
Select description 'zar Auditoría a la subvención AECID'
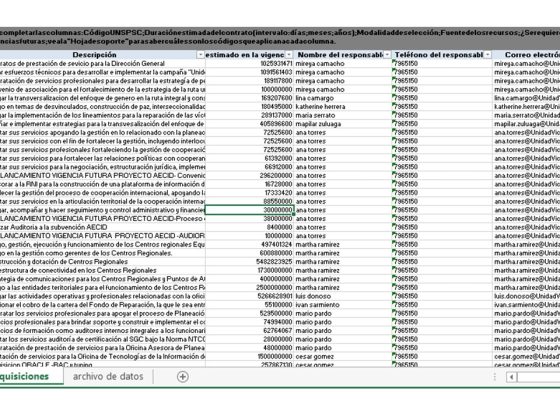coord(102,227)
